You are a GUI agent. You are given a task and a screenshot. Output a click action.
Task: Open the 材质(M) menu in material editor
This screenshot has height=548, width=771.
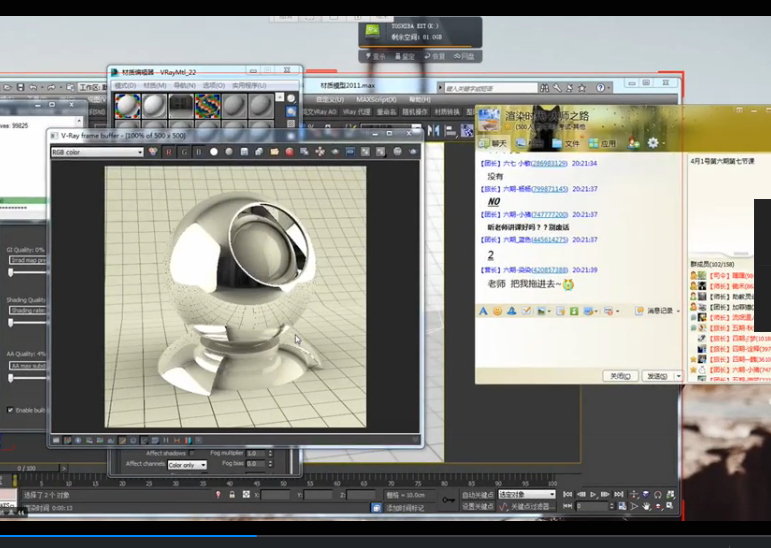154,86
